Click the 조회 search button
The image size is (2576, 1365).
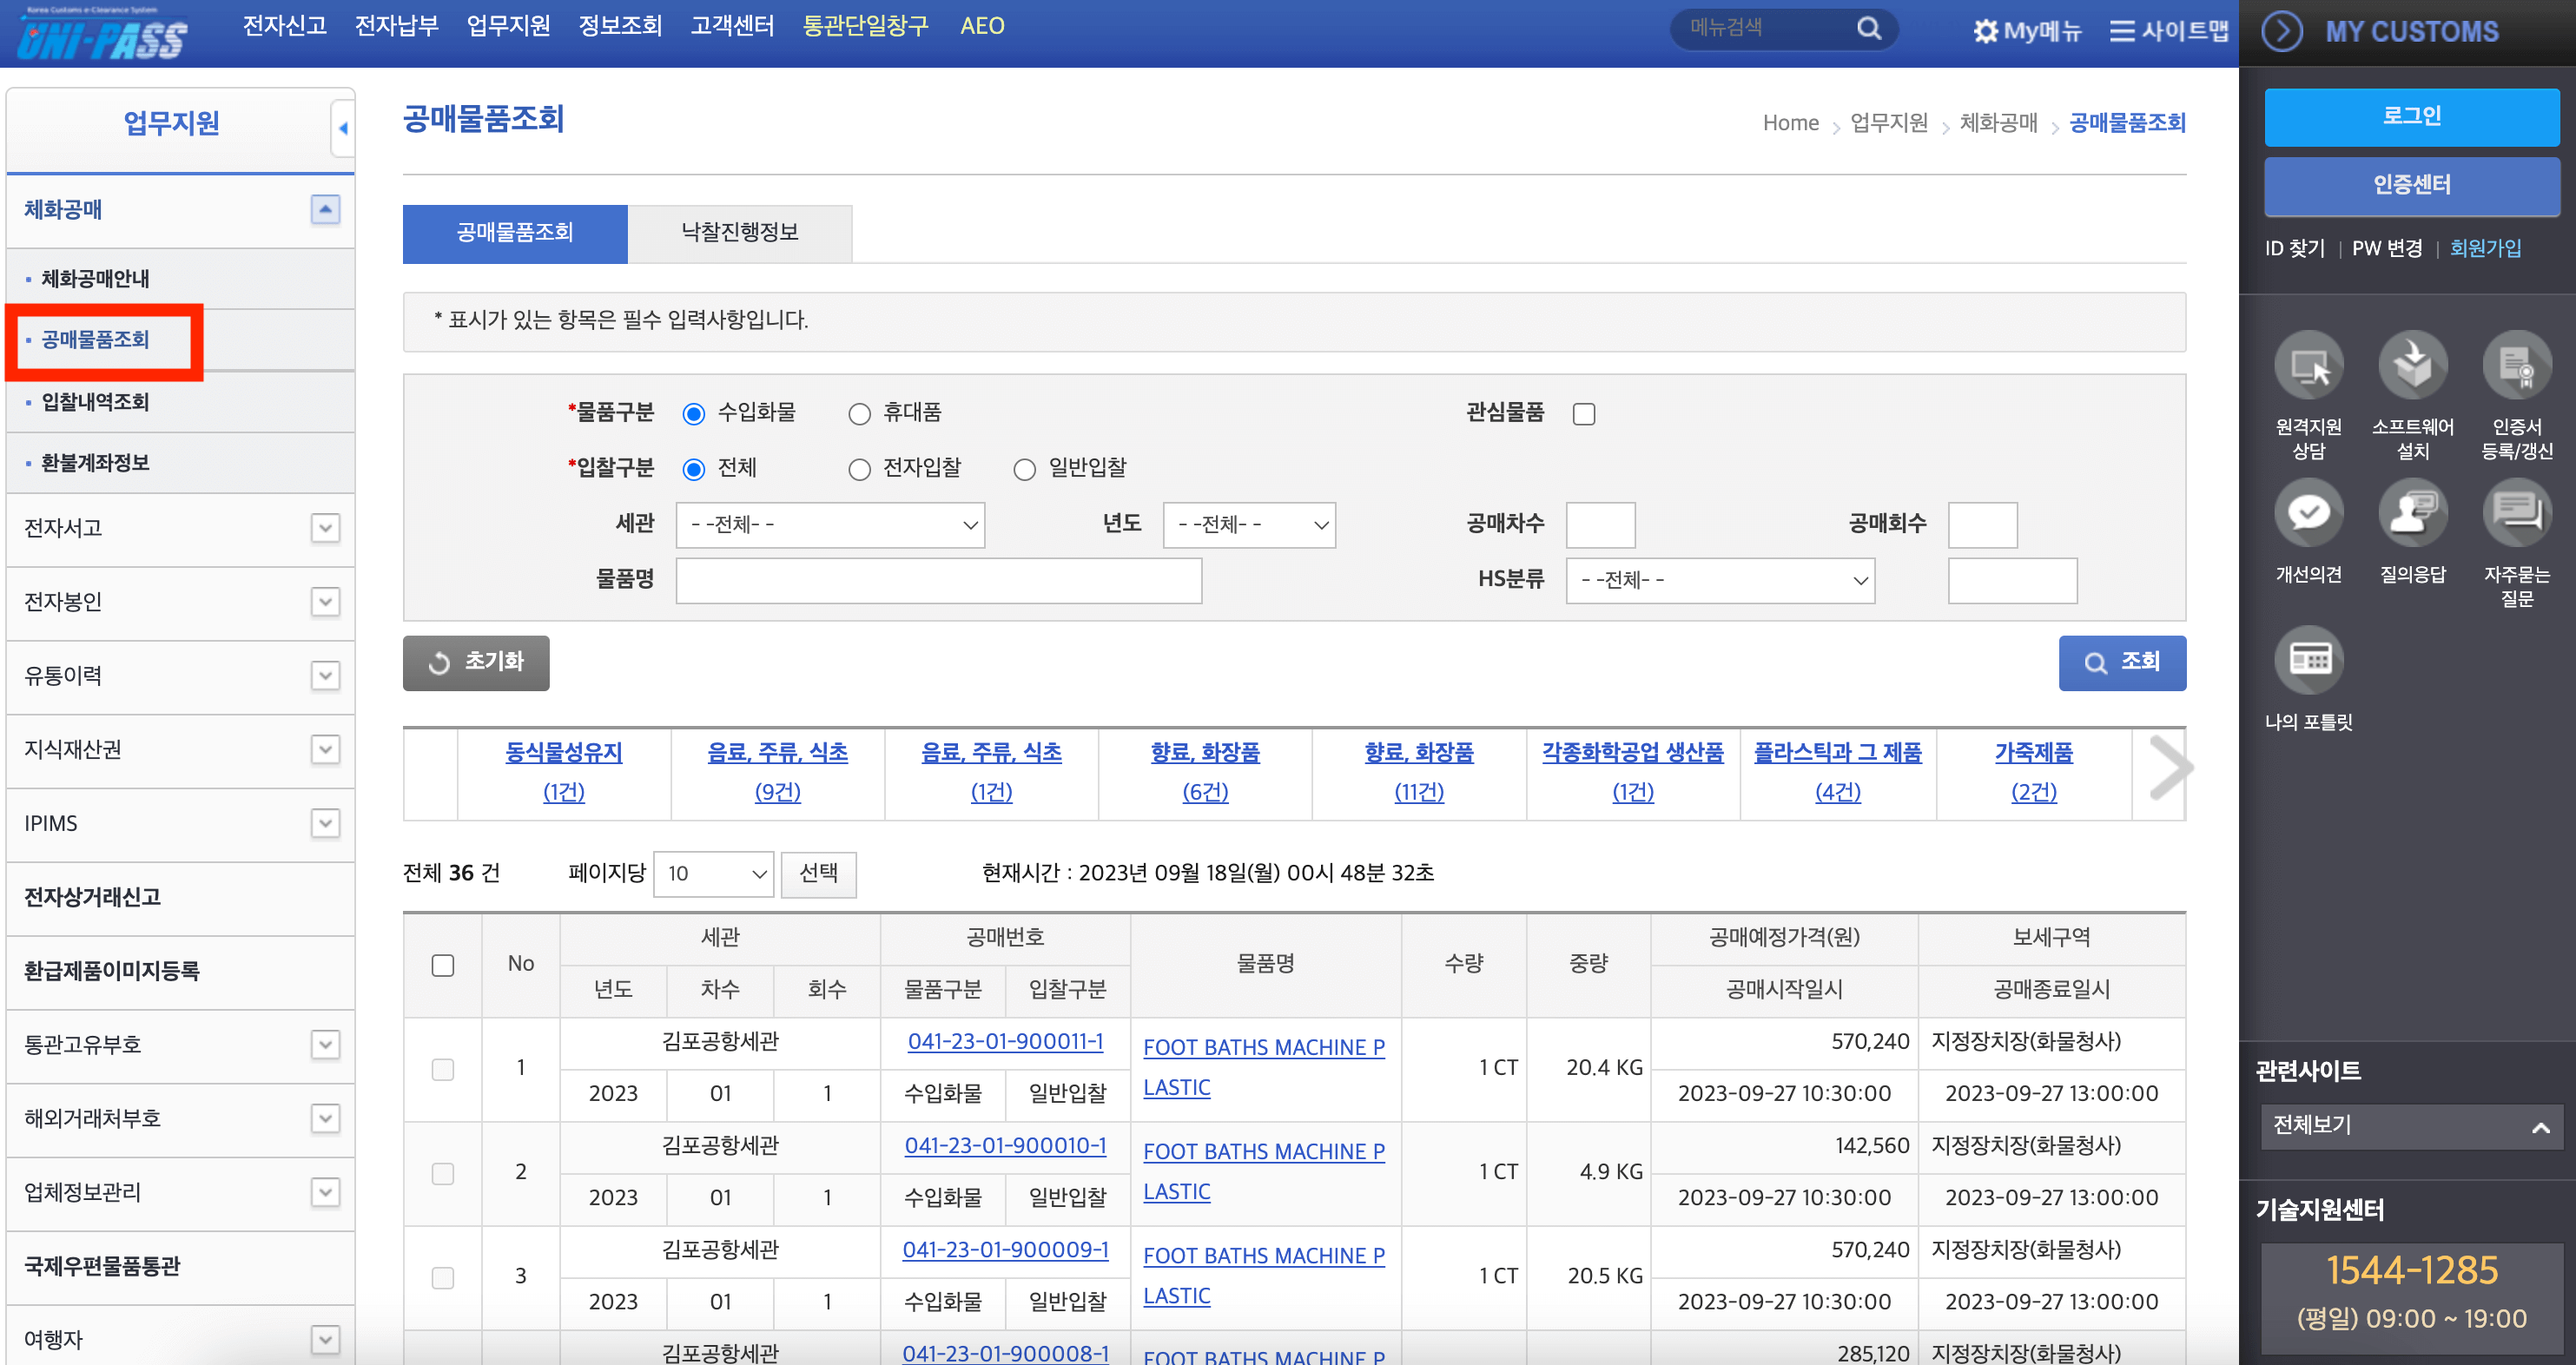tap(2122, 662)
